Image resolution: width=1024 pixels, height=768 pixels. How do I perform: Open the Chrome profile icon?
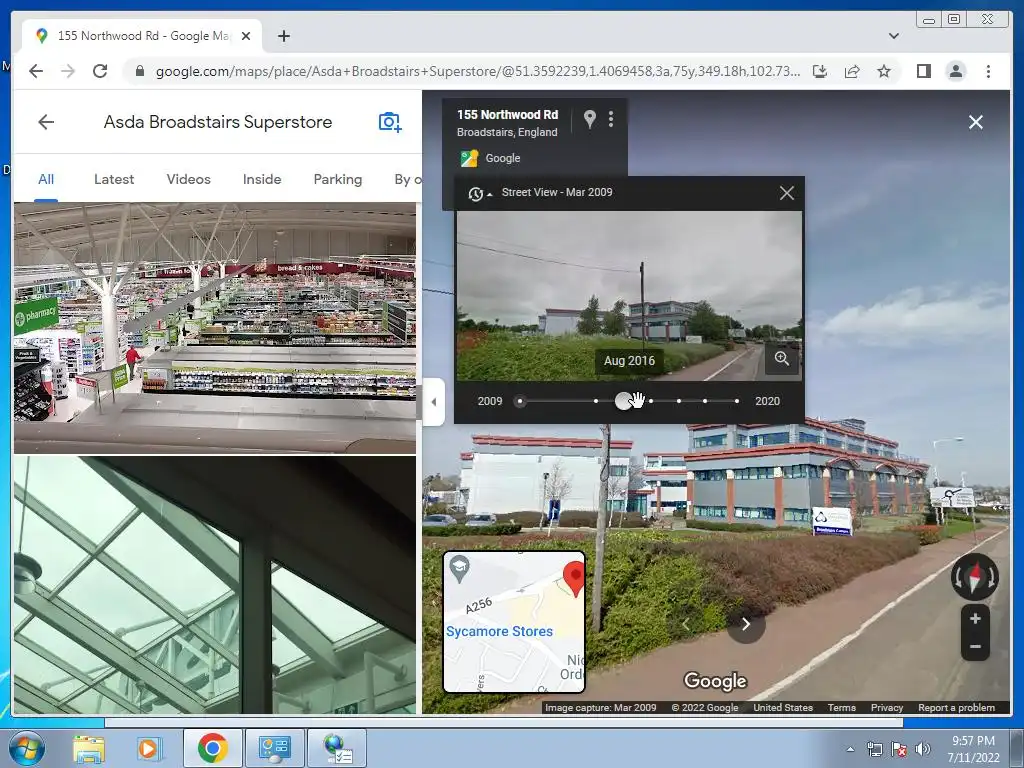(955, 71)
